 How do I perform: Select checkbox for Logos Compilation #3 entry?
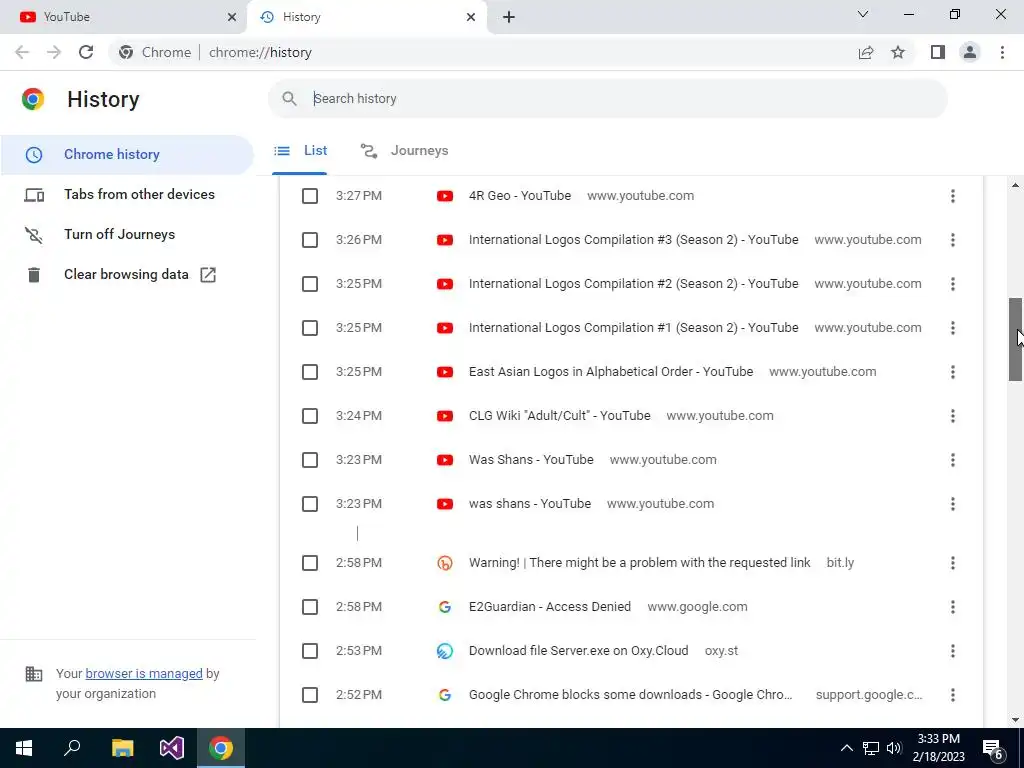(310, 240)
